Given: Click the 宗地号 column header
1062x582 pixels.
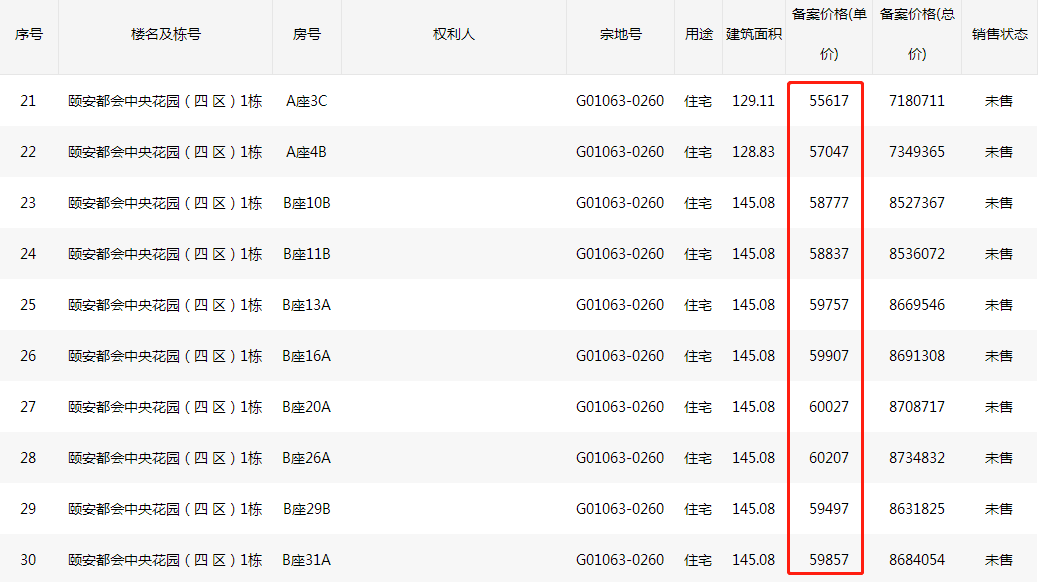Looking at the screenshot, I should pos(620,35).
